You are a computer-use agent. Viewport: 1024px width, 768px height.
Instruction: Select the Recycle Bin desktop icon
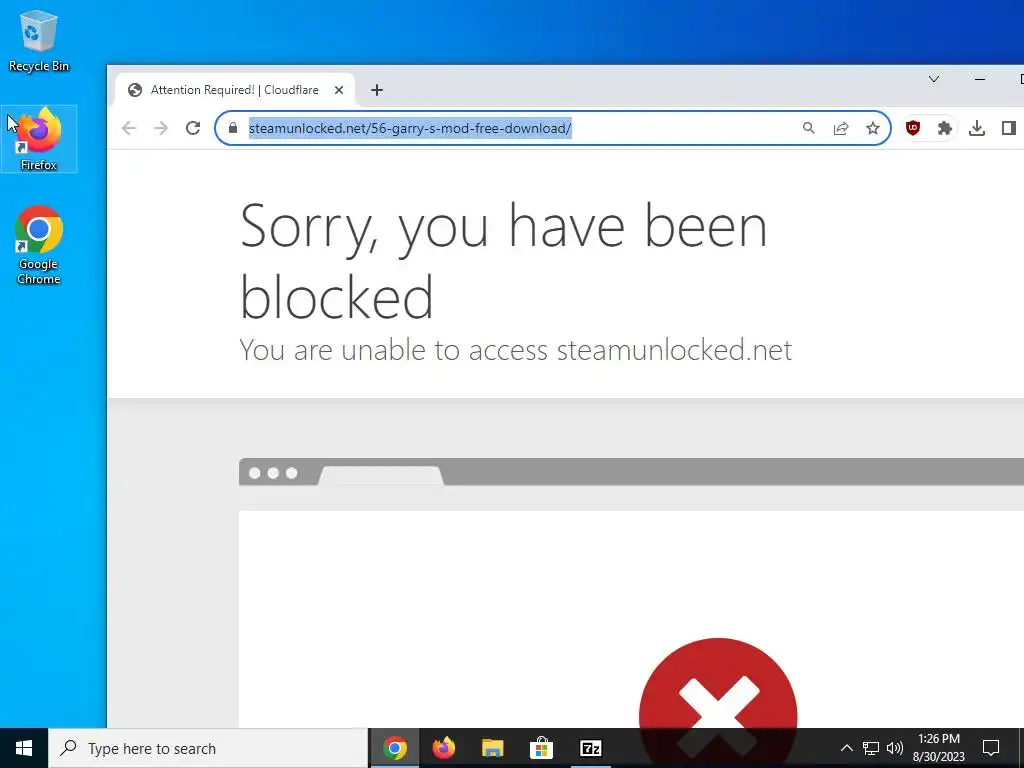click(39, 40)
